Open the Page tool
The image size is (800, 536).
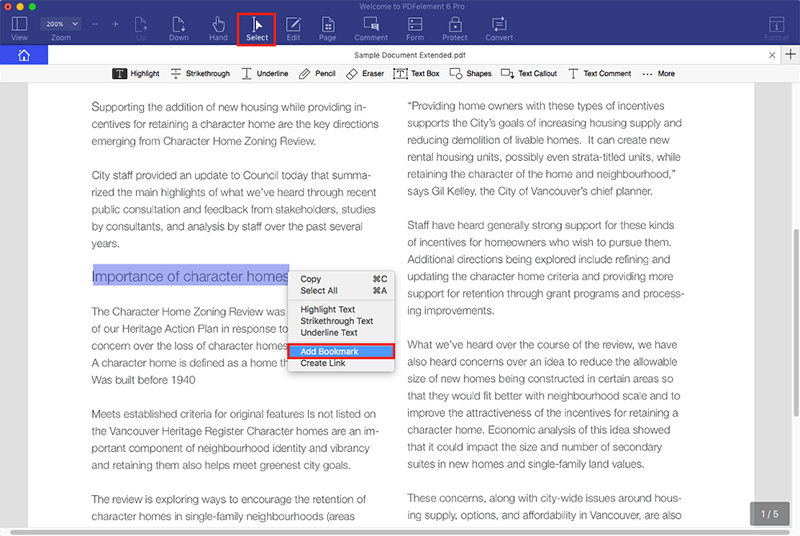pyautogui.click(x=328, y=29)
